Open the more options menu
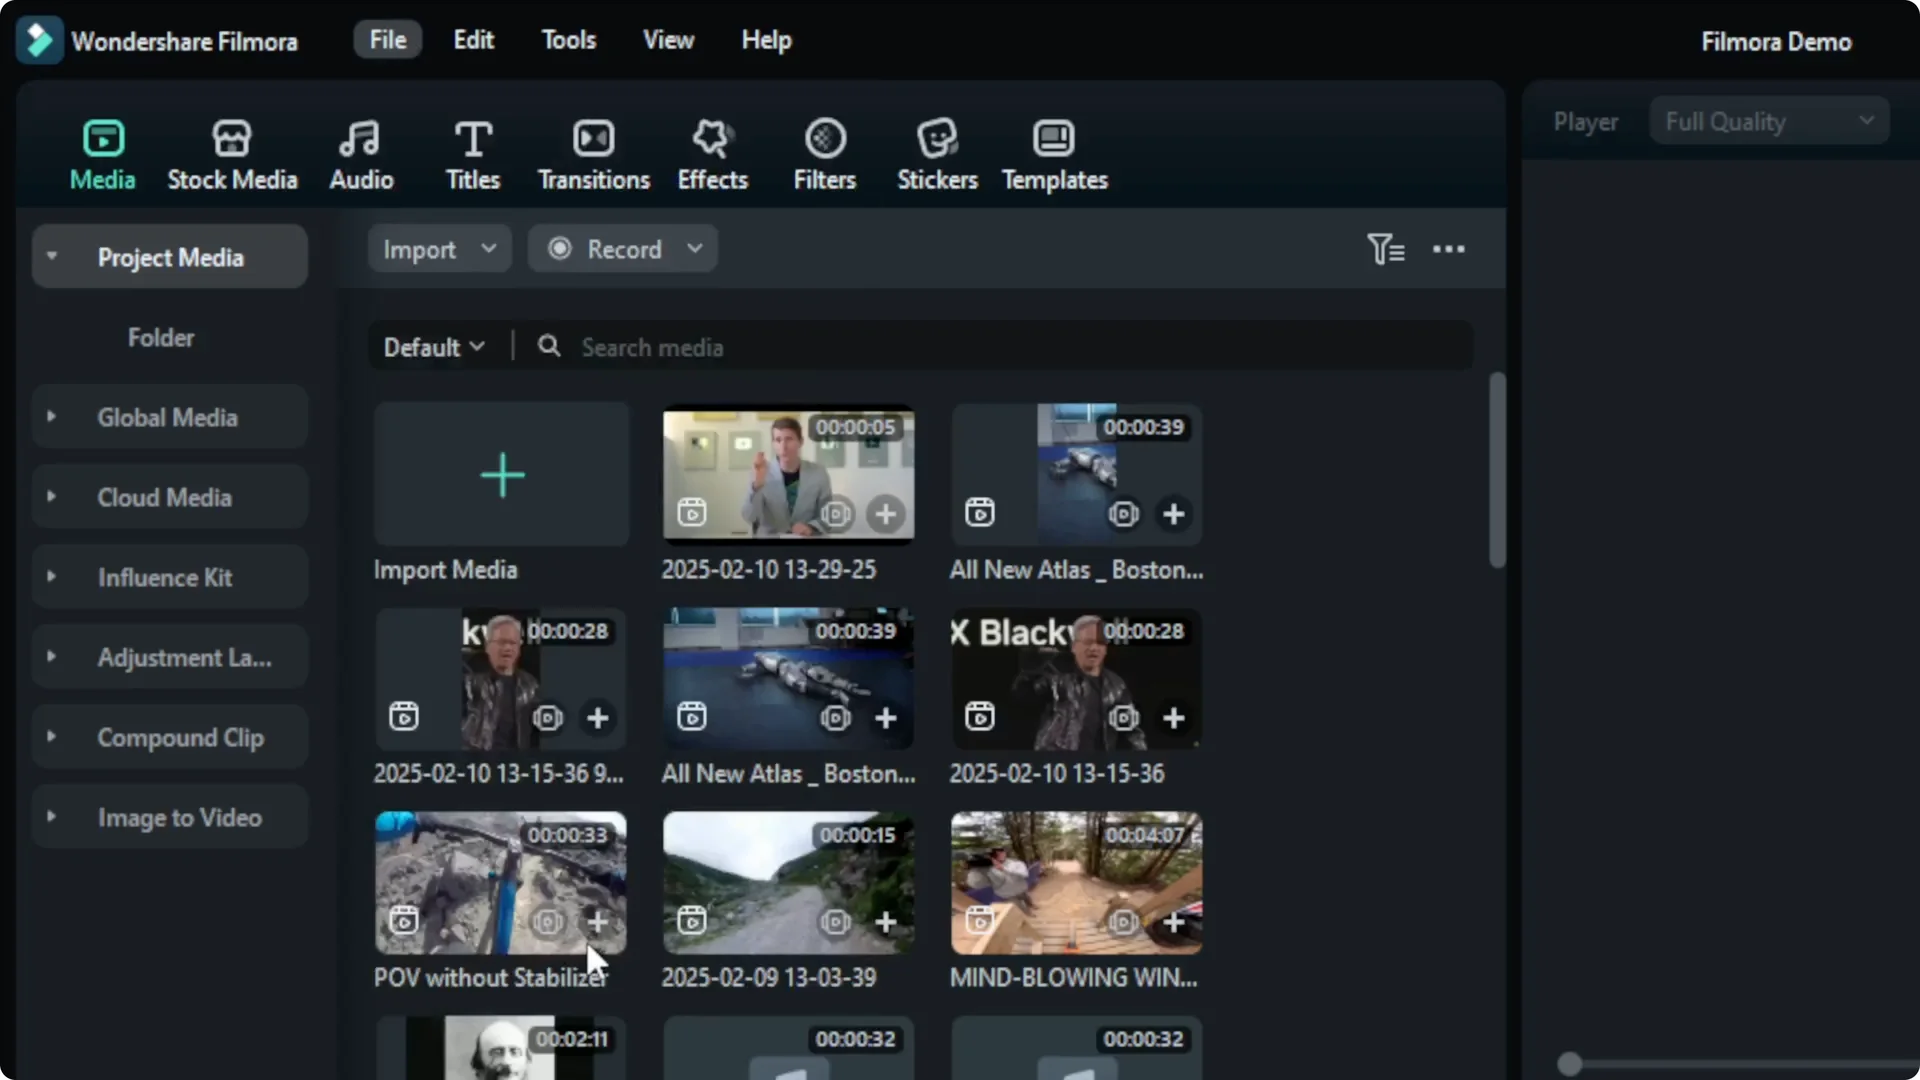 [1449, 249]
